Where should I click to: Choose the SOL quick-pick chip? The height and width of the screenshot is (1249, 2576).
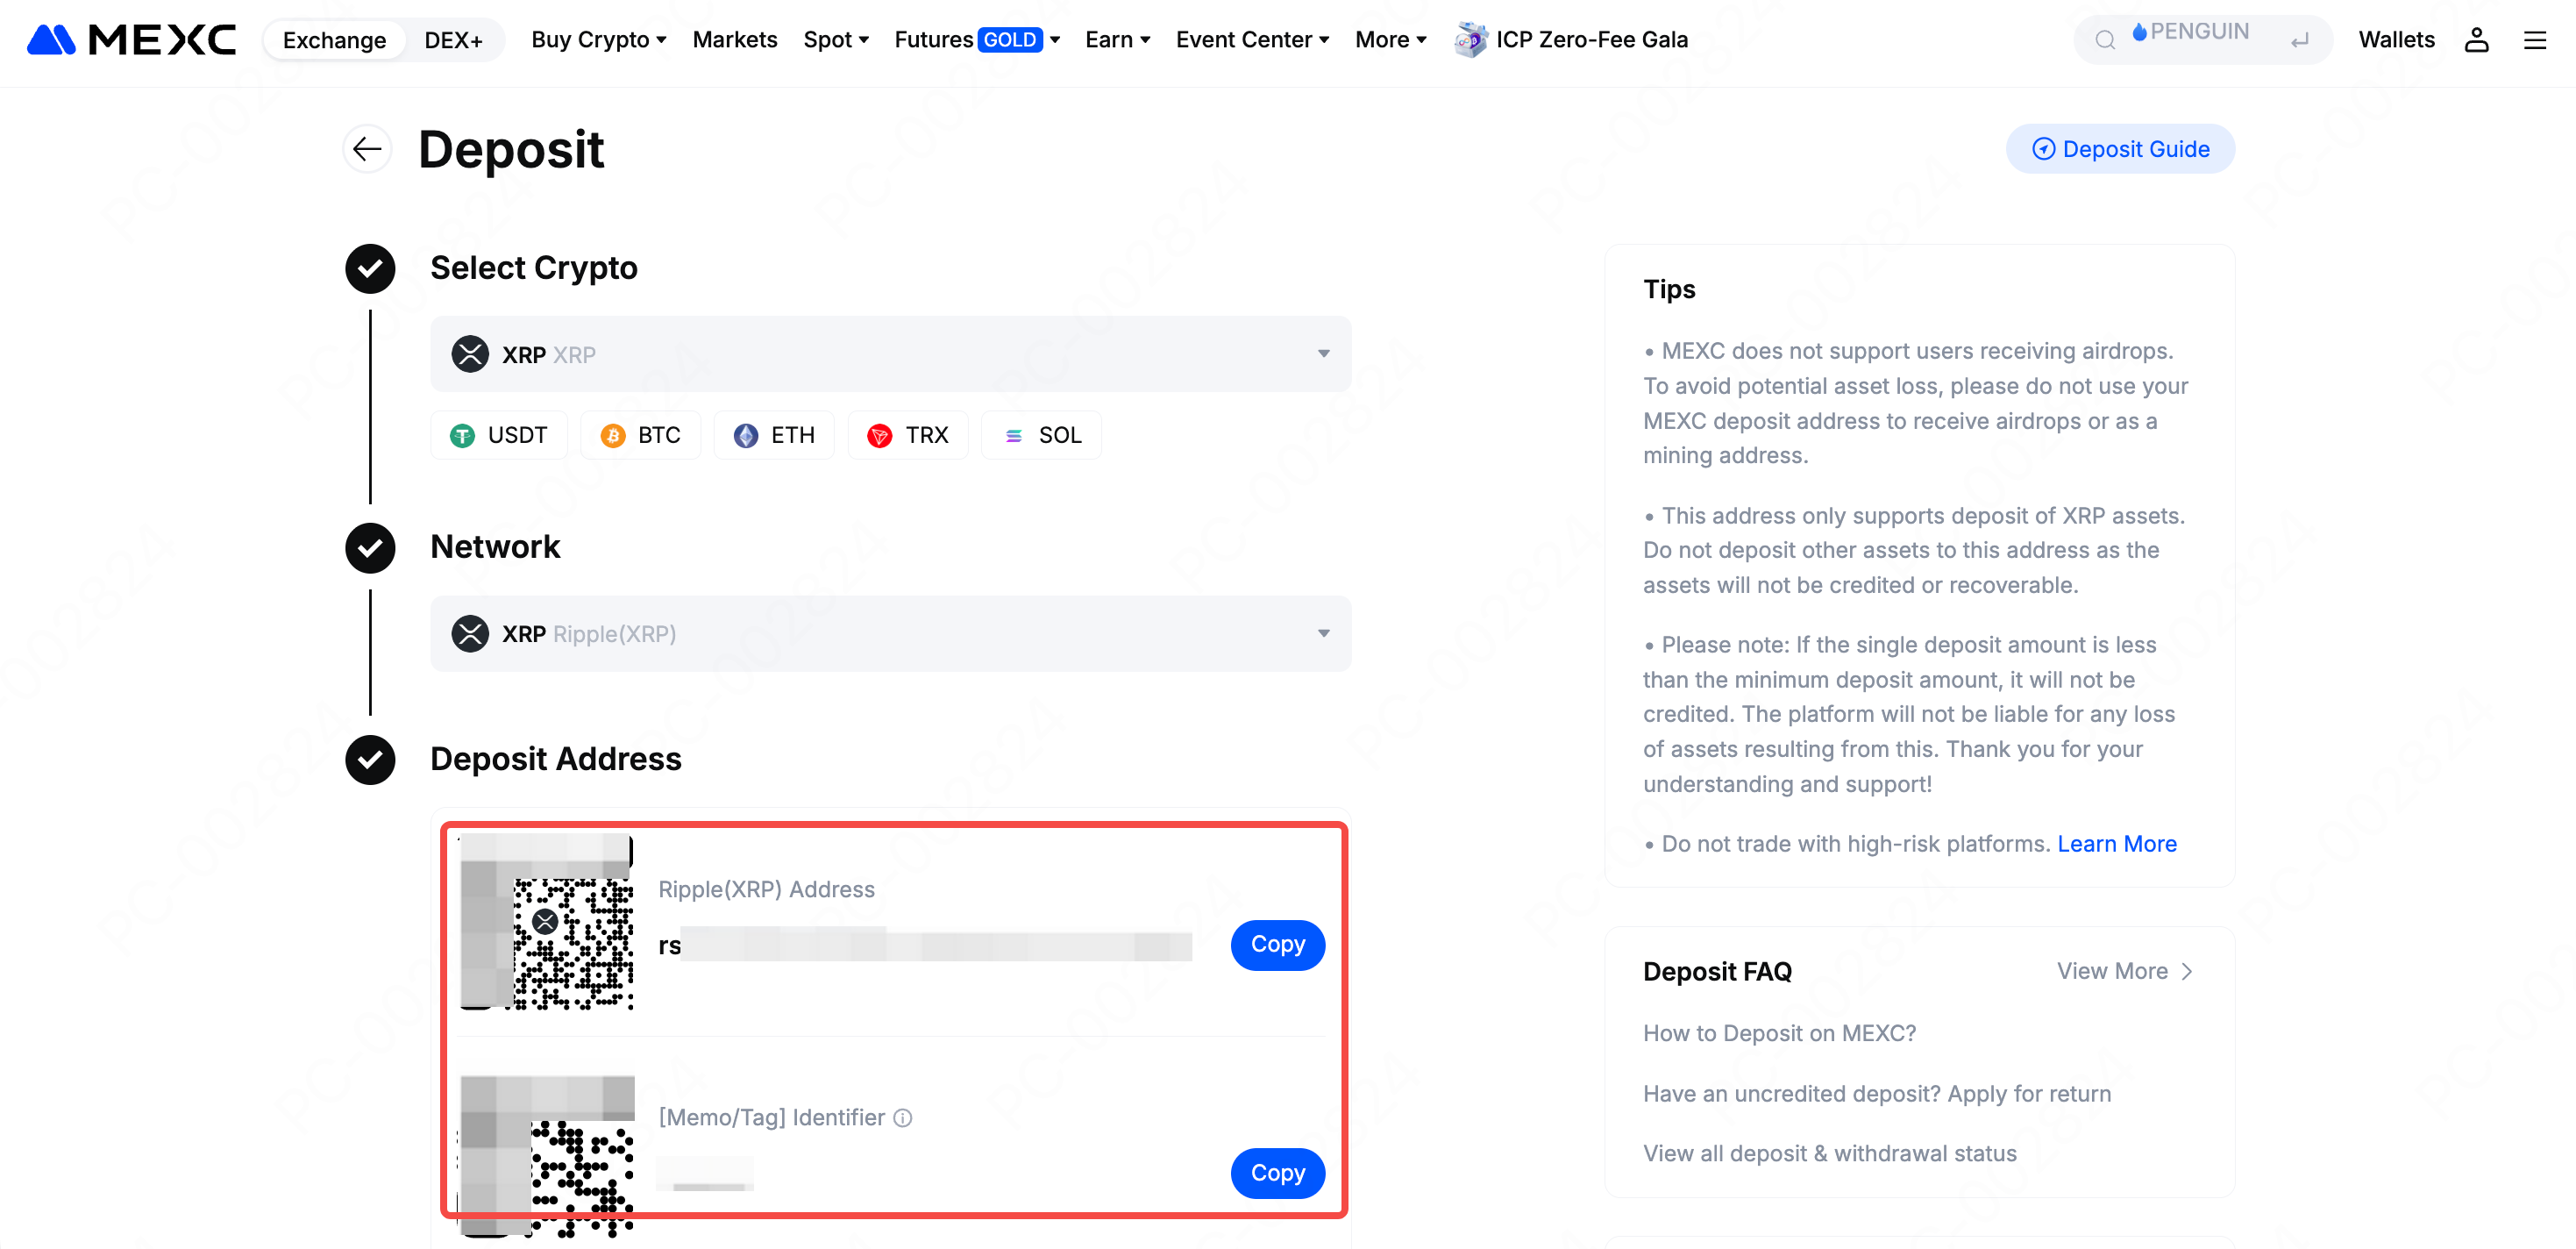click(1042, 435)
